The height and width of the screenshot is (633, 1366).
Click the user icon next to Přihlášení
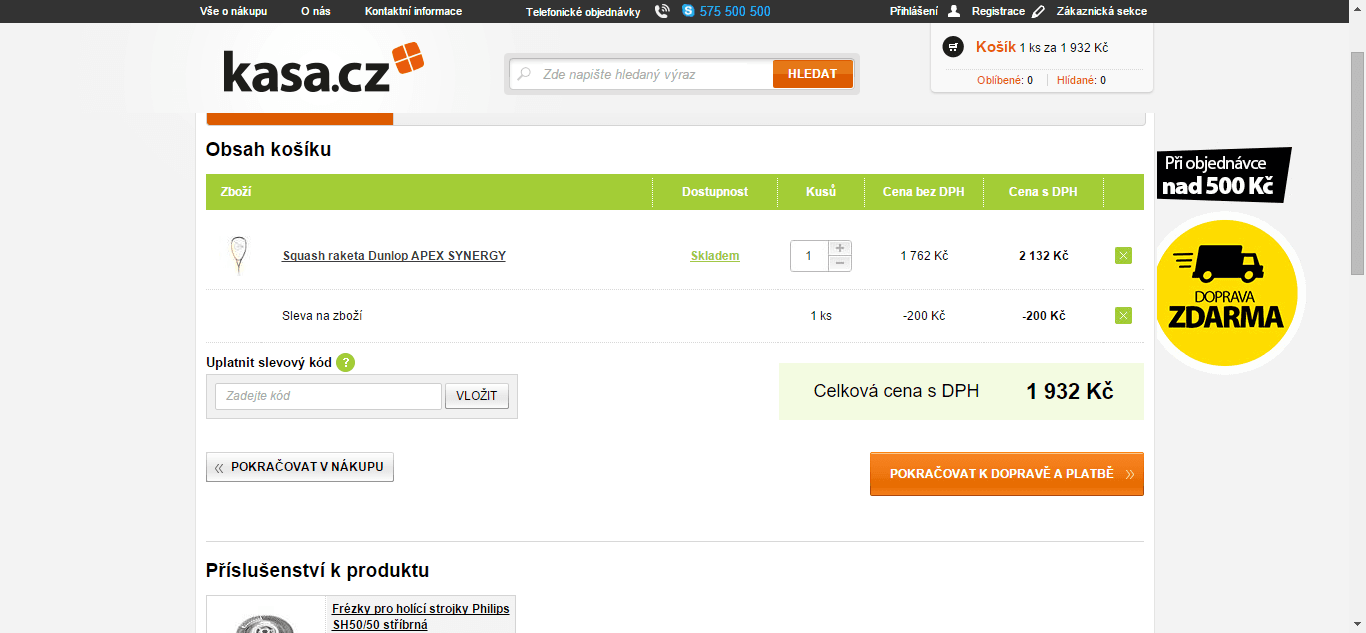click(953, 11)
